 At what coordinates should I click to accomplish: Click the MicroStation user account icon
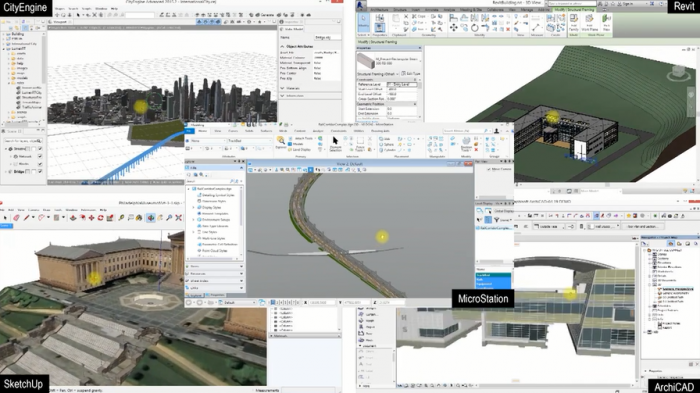tap(496, 131)
